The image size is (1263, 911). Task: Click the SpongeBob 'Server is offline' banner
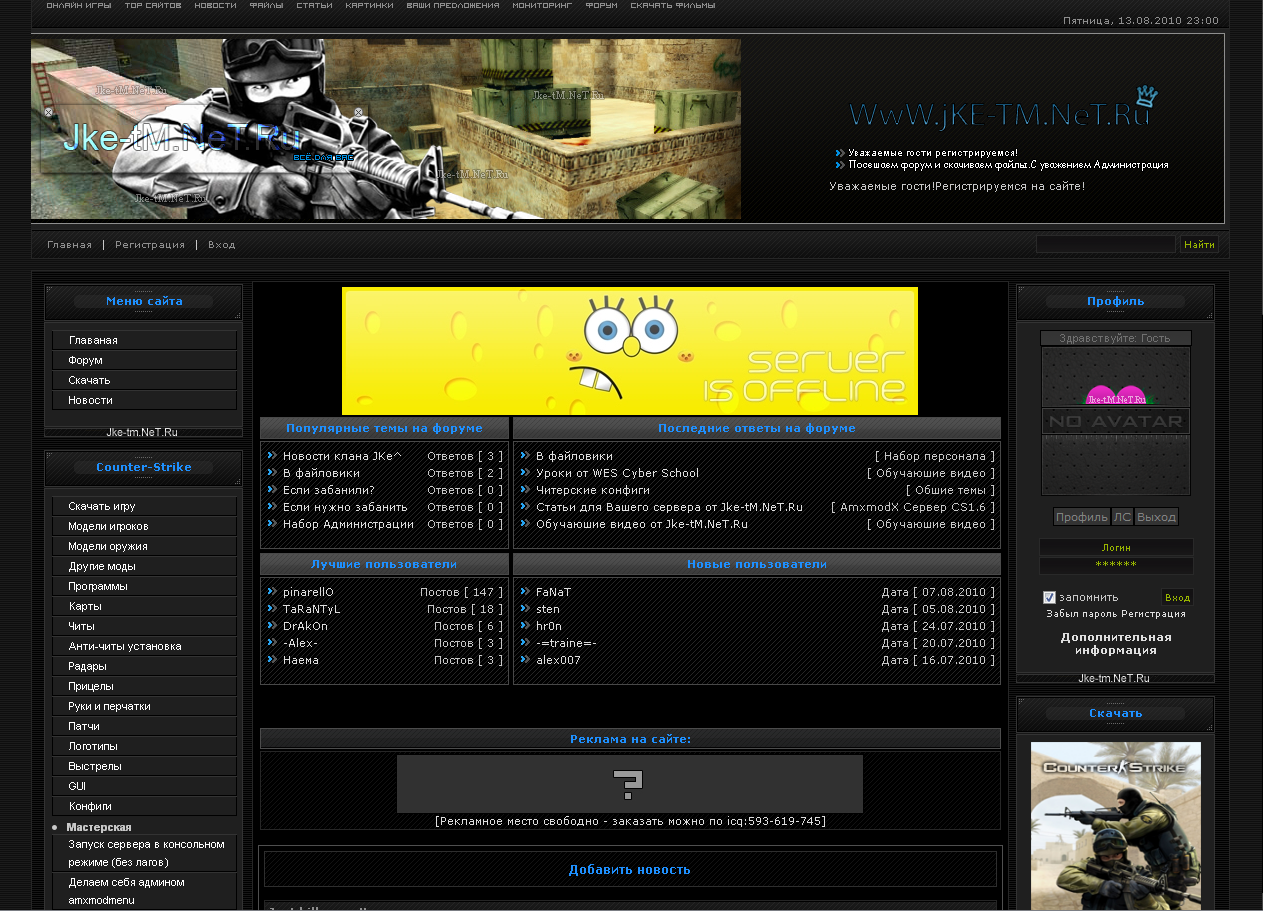630,351
